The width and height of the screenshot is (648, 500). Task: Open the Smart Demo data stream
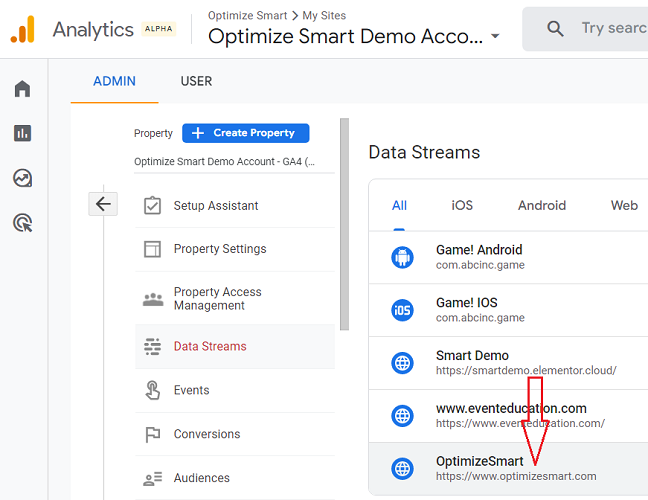tap(508, 363)
